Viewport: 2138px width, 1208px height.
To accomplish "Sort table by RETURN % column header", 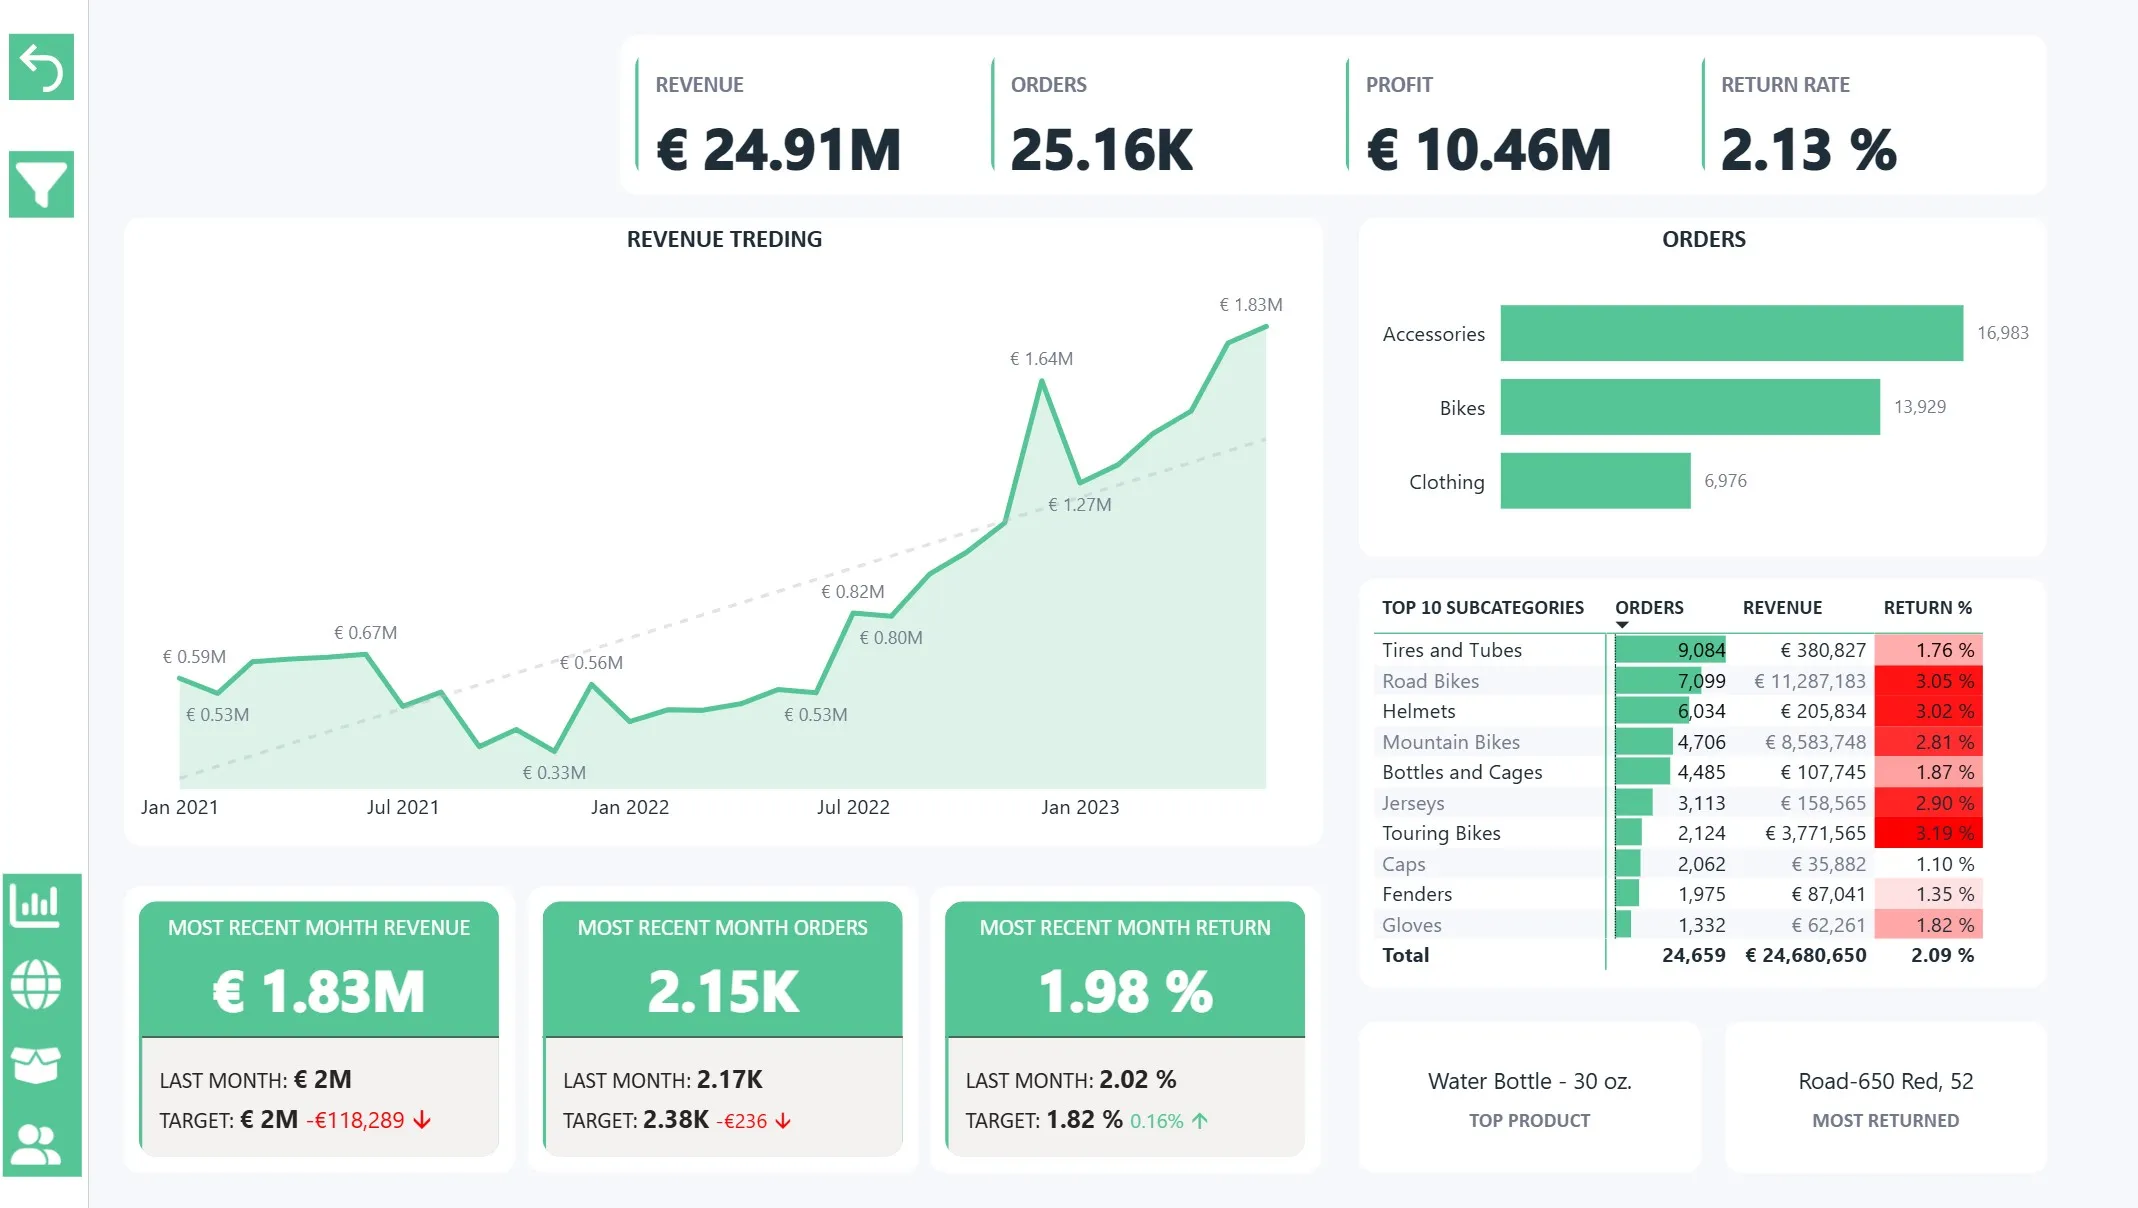I will click(x=1927, y=607).
